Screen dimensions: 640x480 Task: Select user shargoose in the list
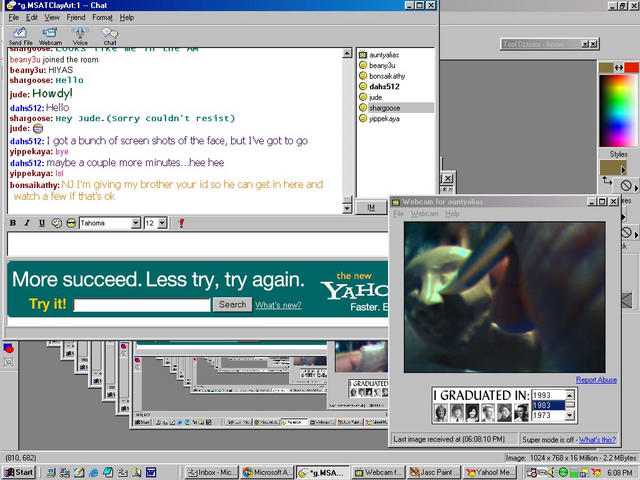[396, 108]
